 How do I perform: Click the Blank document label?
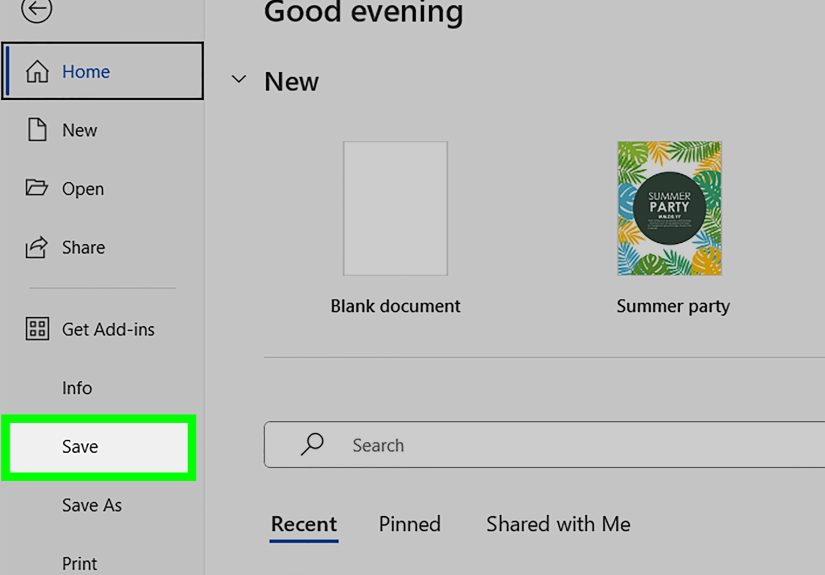click(x=395, y=306)
